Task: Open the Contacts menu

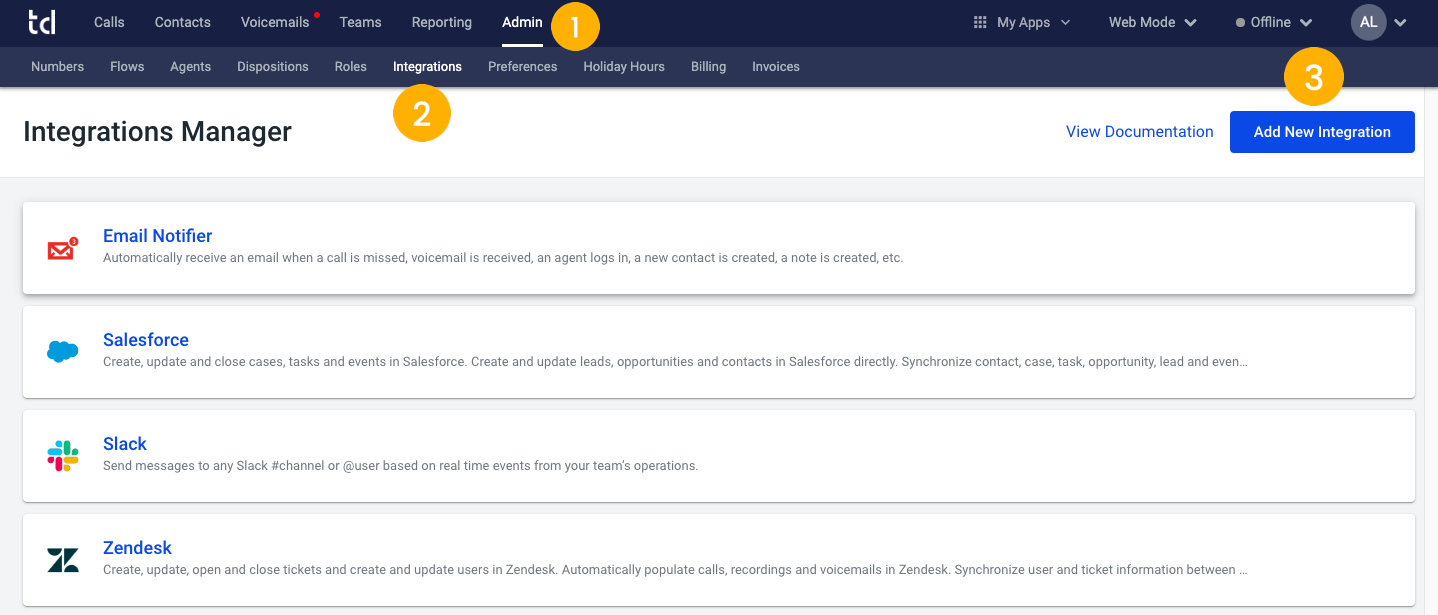Action: 183,22
